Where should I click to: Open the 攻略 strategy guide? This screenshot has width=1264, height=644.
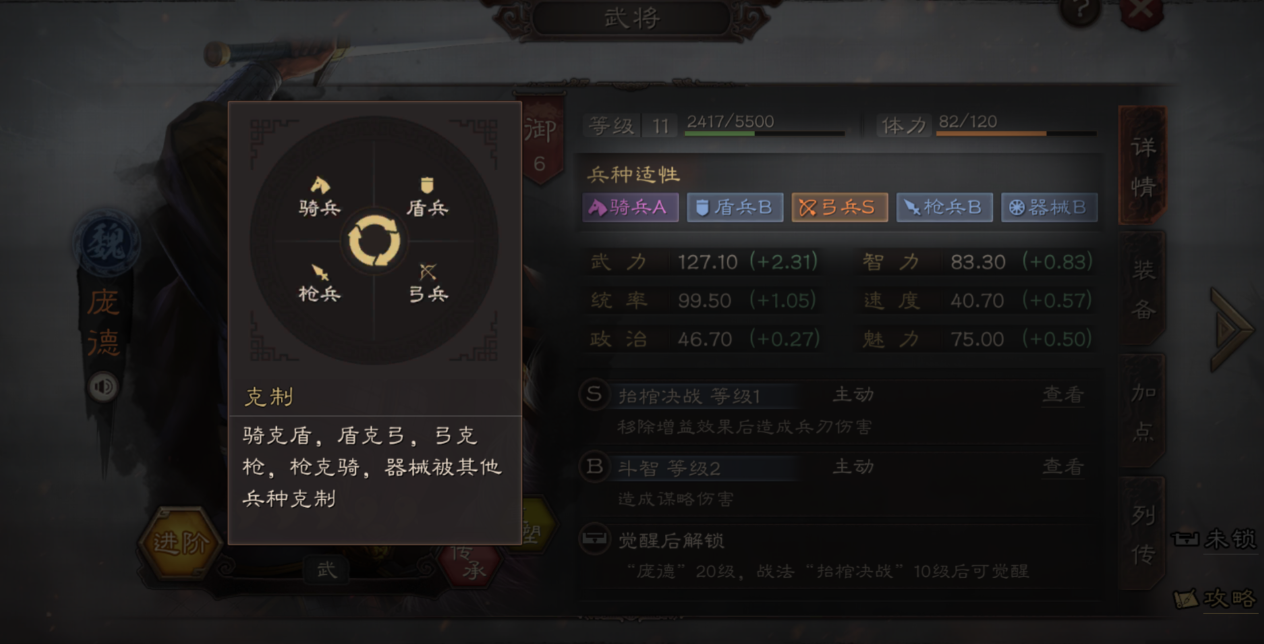tap(1216, 598)
